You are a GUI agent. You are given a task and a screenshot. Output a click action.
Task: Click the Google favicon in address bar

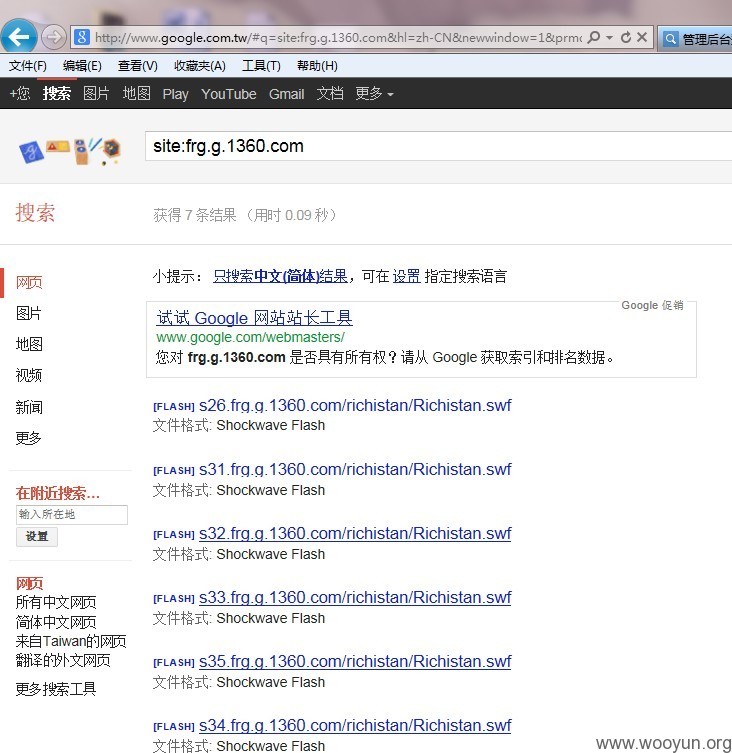(x=82, y=37)
